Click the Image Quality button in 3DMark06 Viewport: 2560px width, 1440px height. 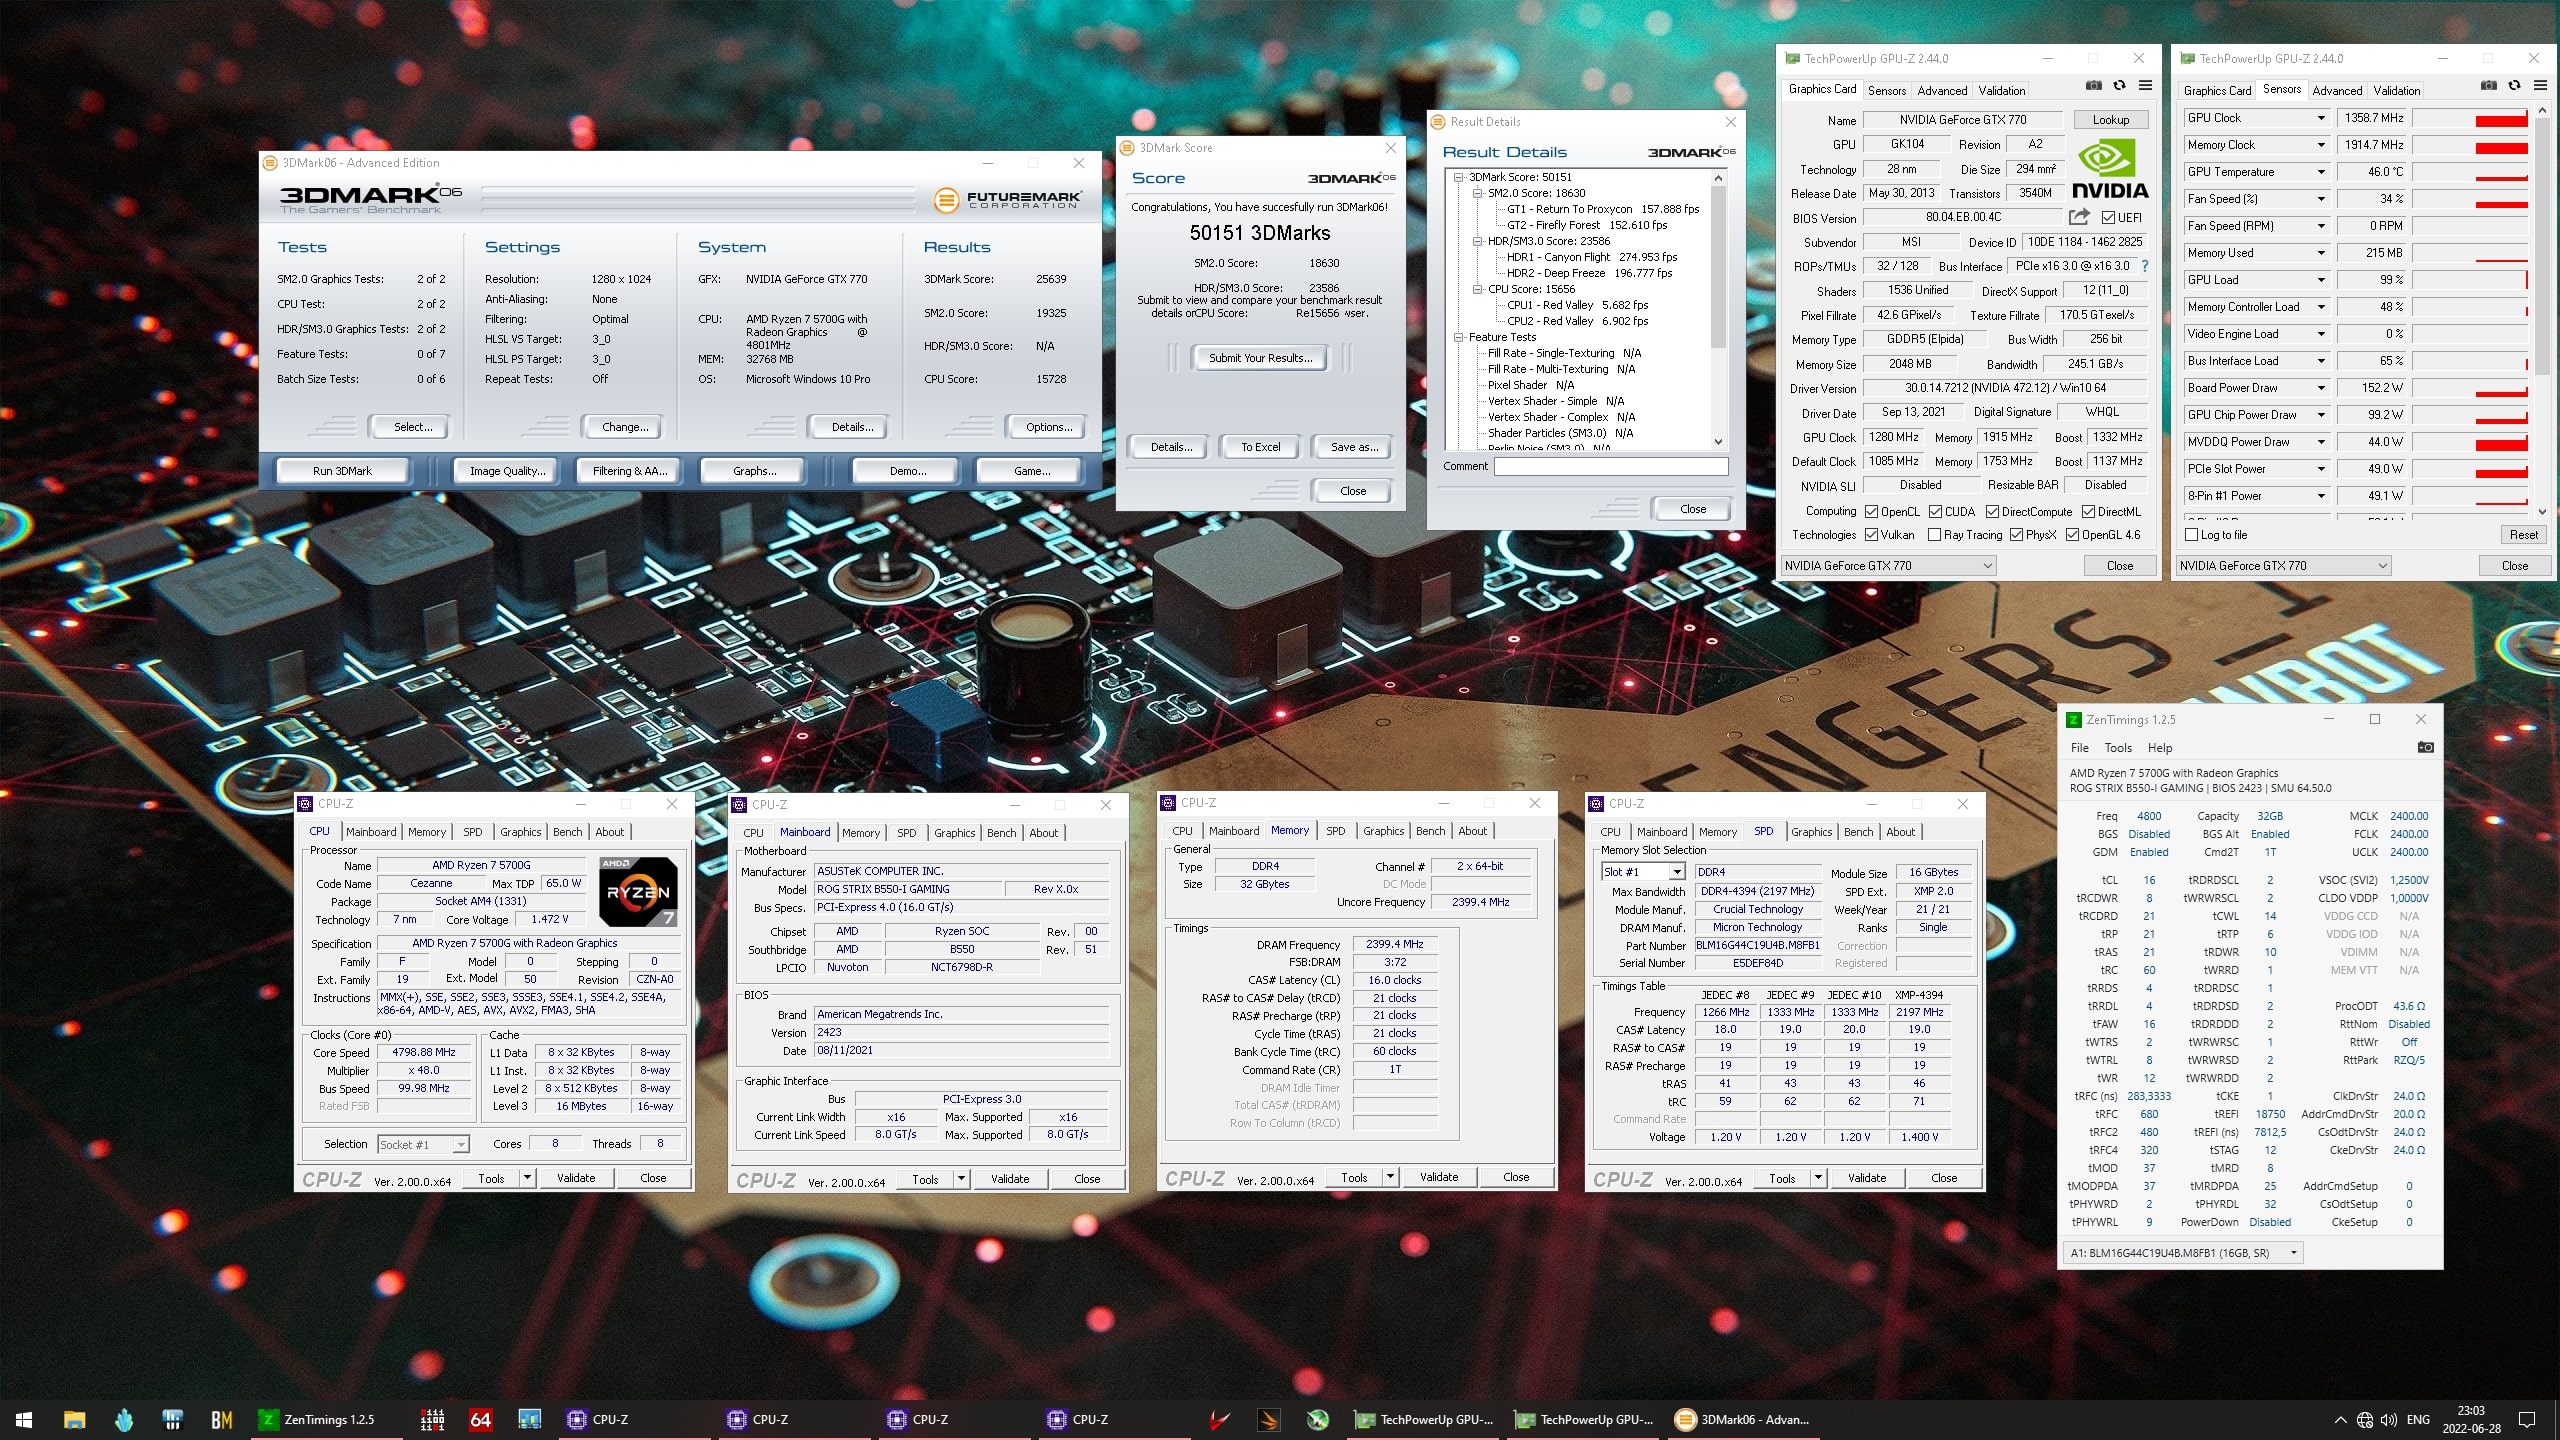(508, 470)
